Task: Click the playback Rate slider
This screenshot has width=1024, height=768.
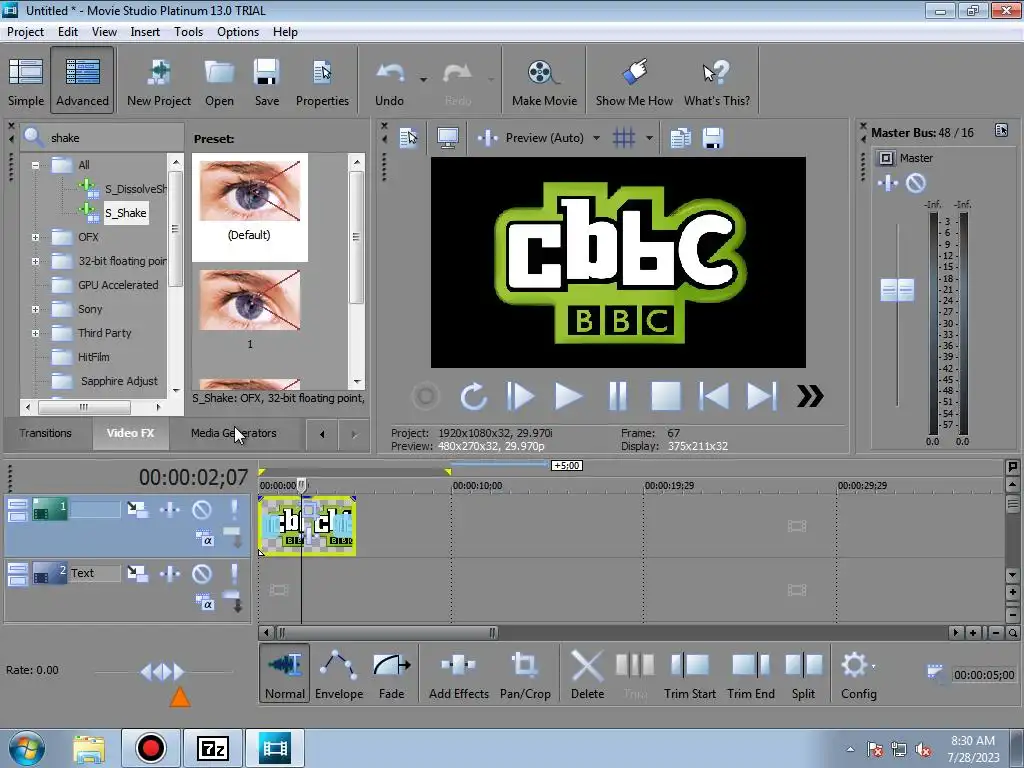Action: 163,671
